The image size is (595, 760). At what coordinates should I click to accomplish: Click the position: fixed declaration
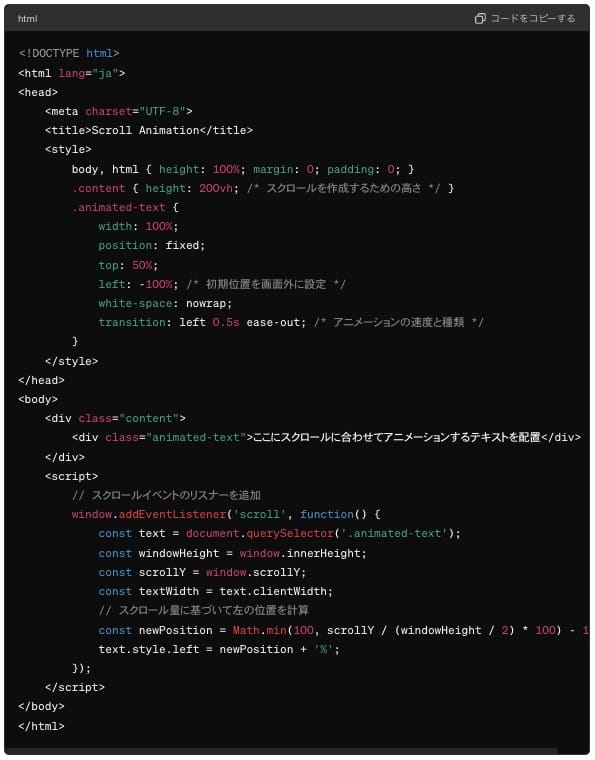[x=152, y=246]
